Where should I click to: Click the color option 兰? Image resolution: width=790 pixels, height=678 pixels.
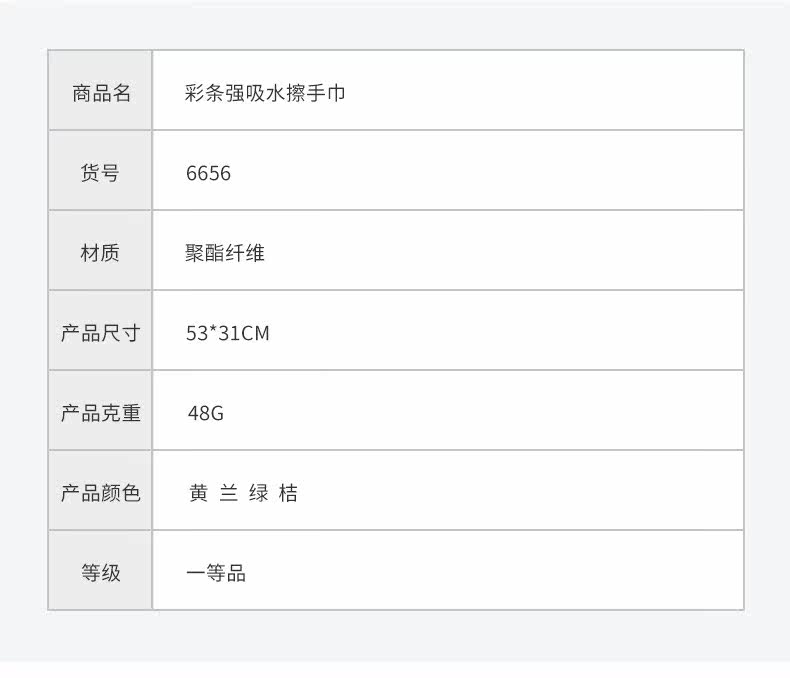228,493
